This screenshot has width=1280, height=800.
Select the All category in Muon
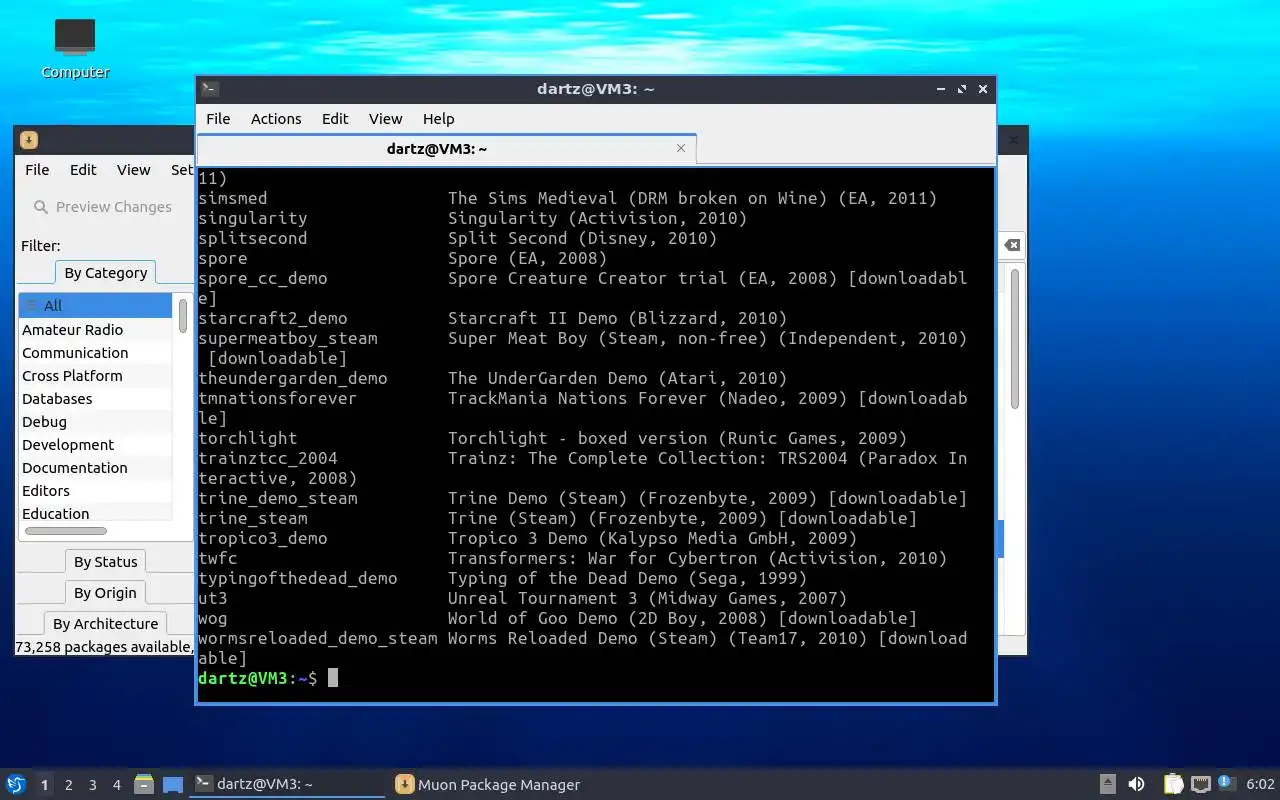pos(95,305)
